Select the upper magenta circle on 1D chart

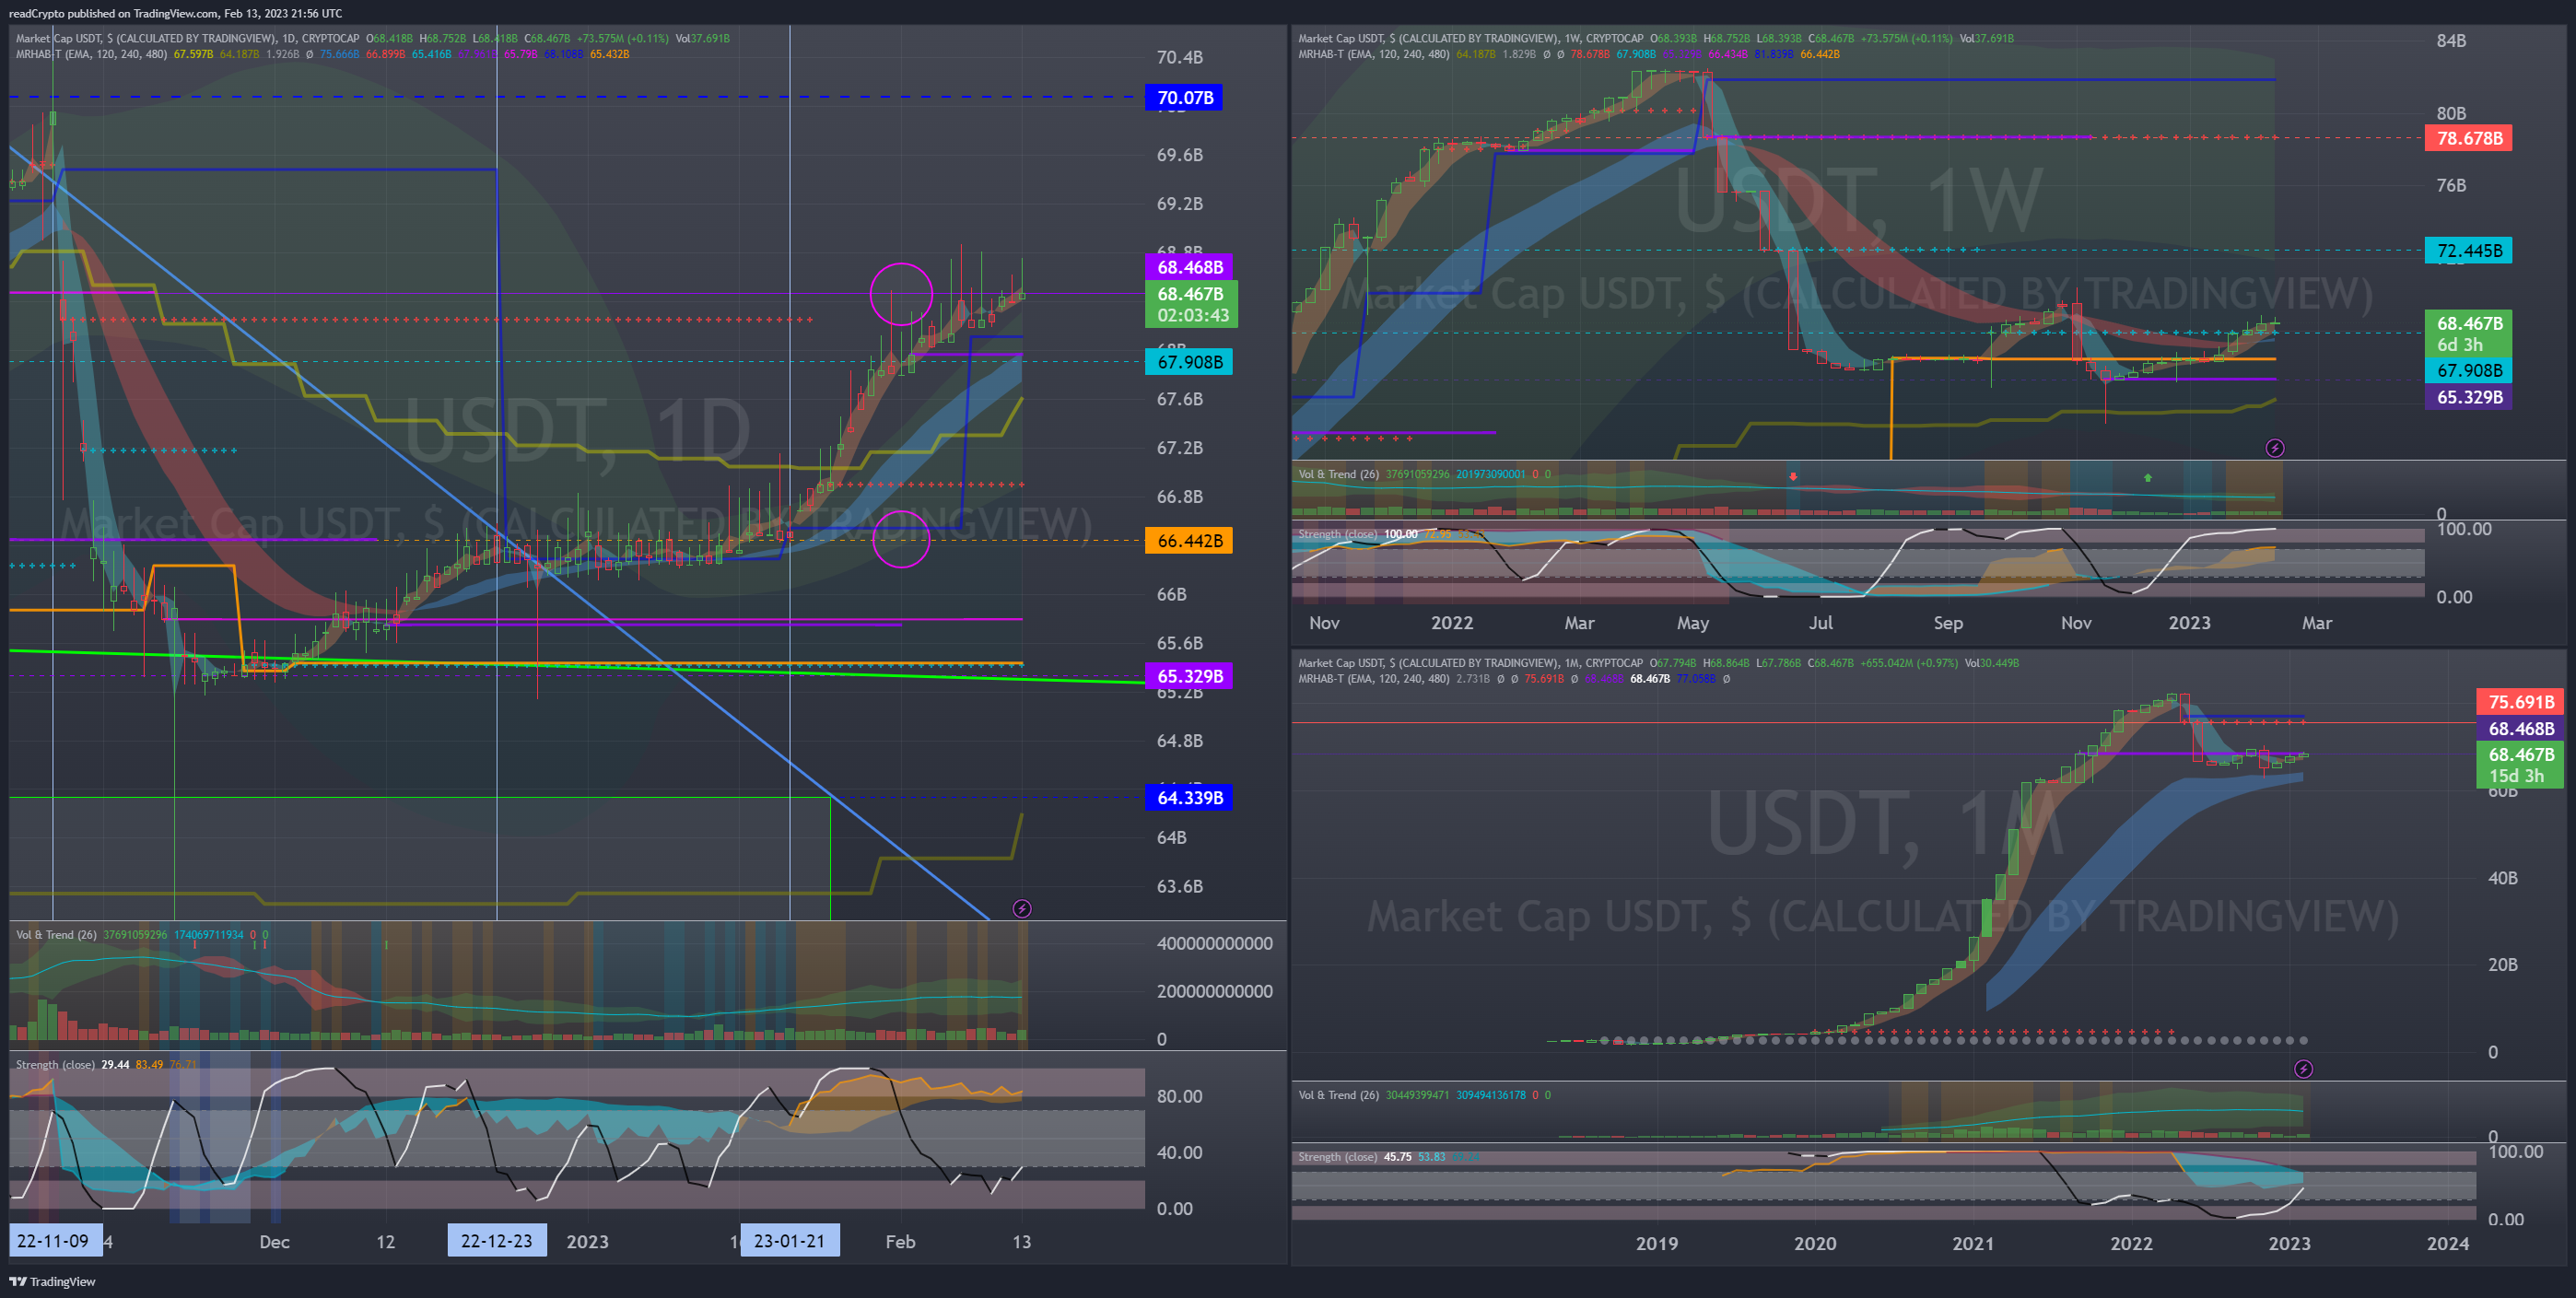point(901,294)
